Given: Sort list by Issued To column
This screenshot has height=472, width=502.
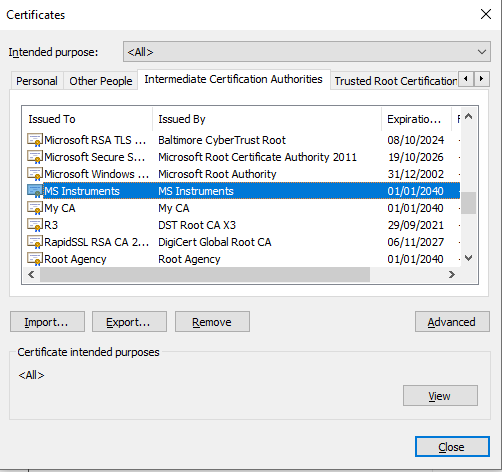Looking at the screenshot, I should (x=87, y=119).
